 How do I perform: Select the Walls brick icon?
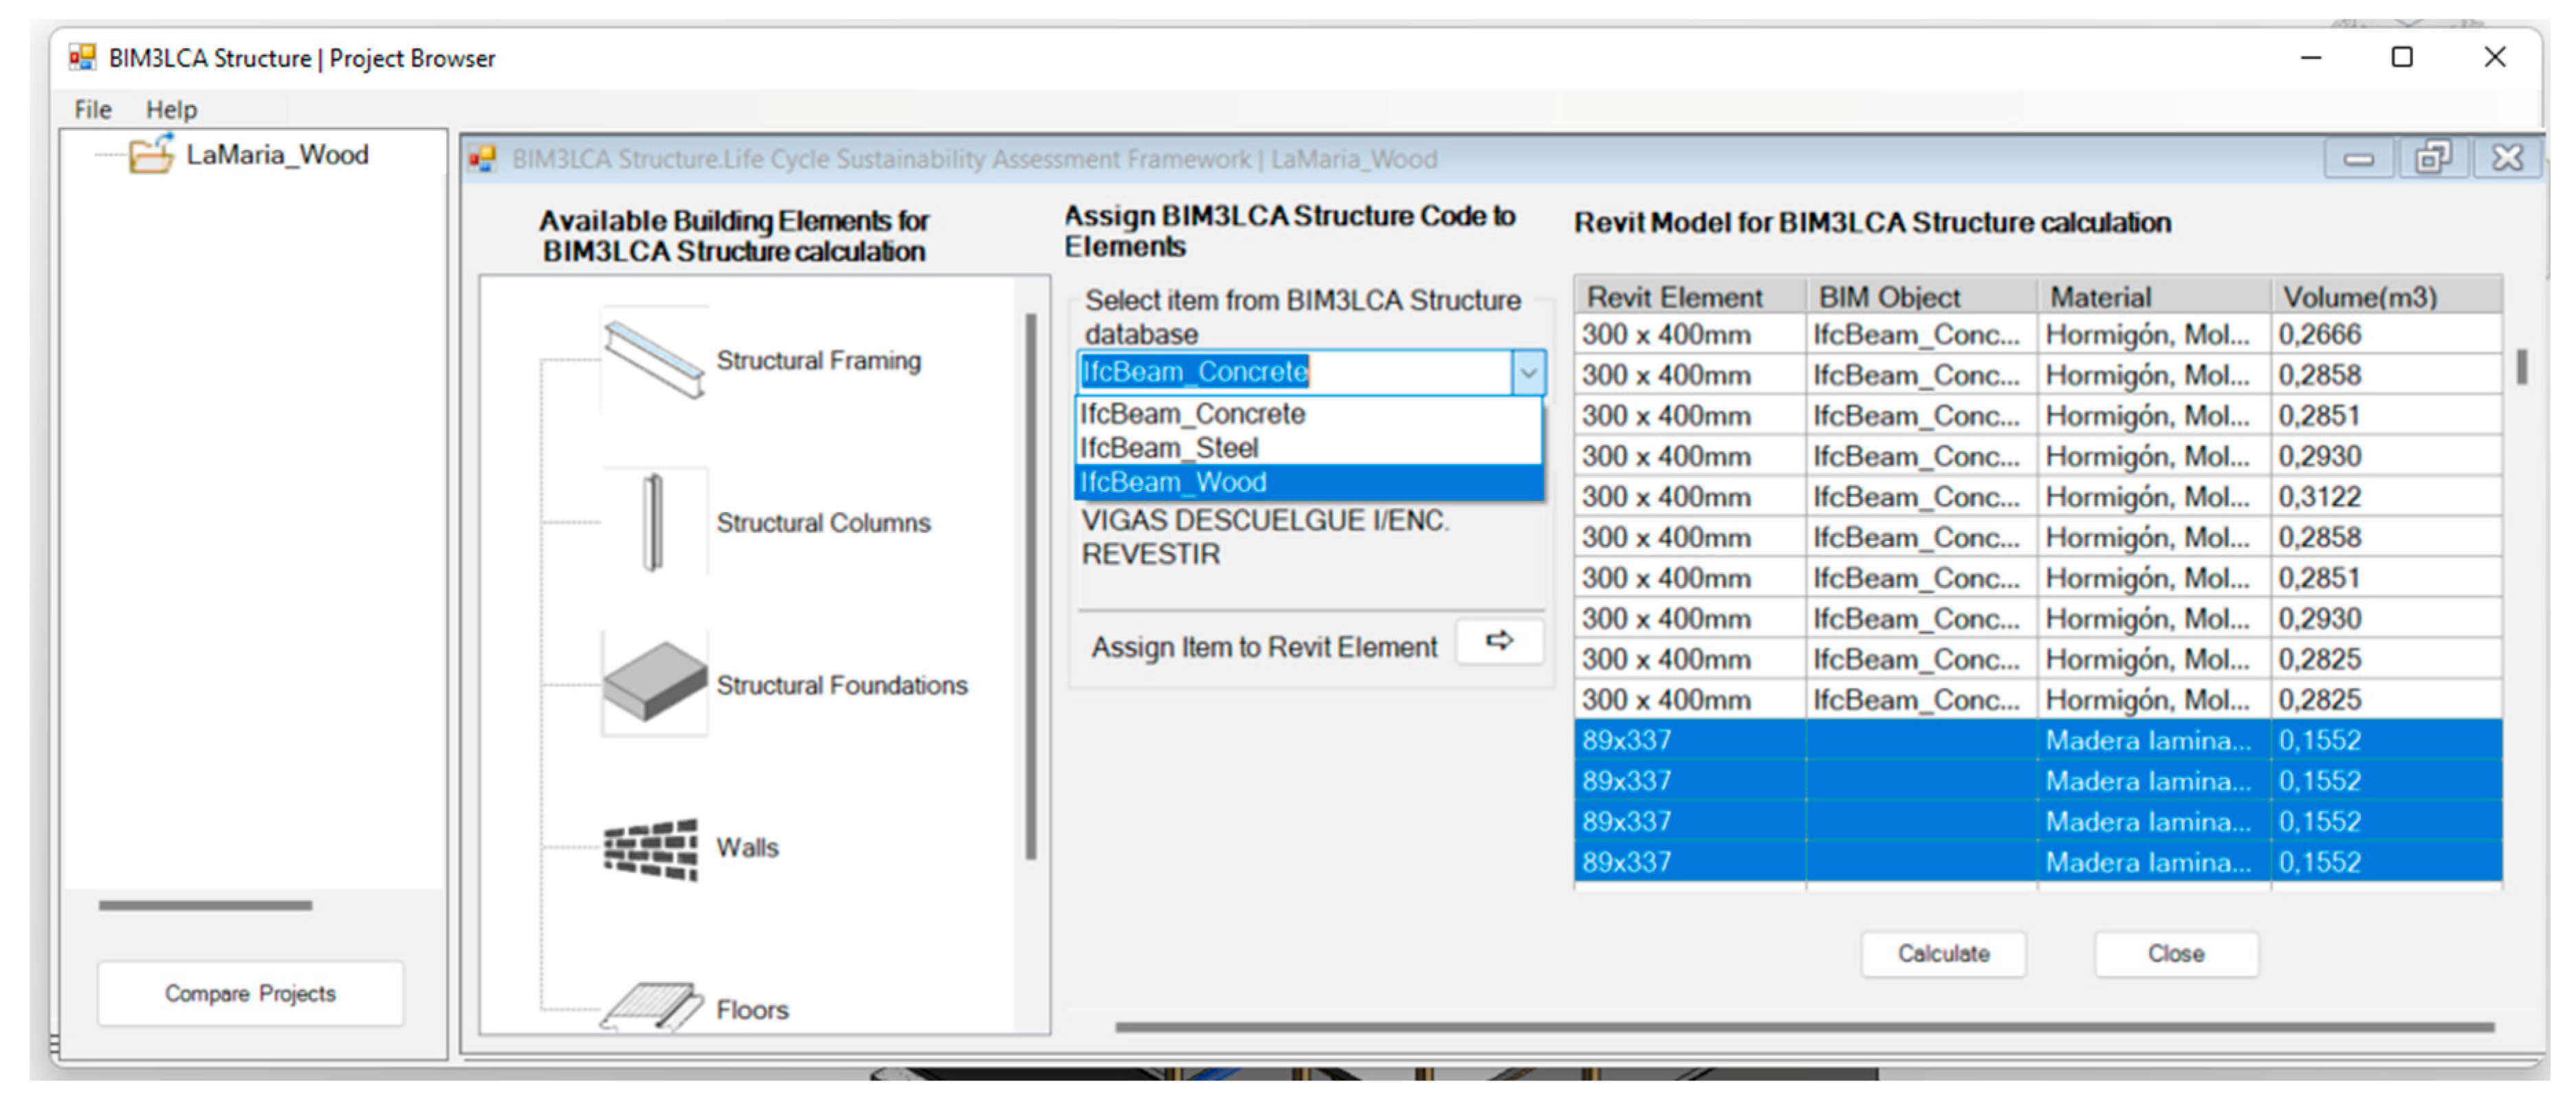pyautogui.click(x=651, y=848)
